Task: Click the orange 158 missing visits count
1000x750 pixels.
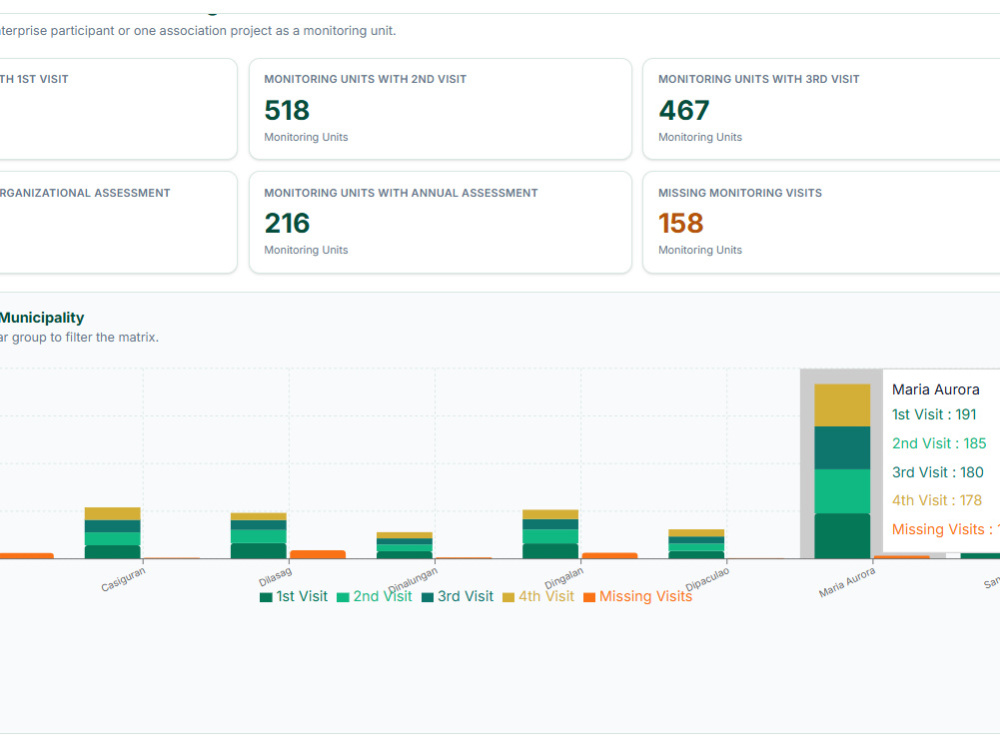Action: [x=680, y=223]
